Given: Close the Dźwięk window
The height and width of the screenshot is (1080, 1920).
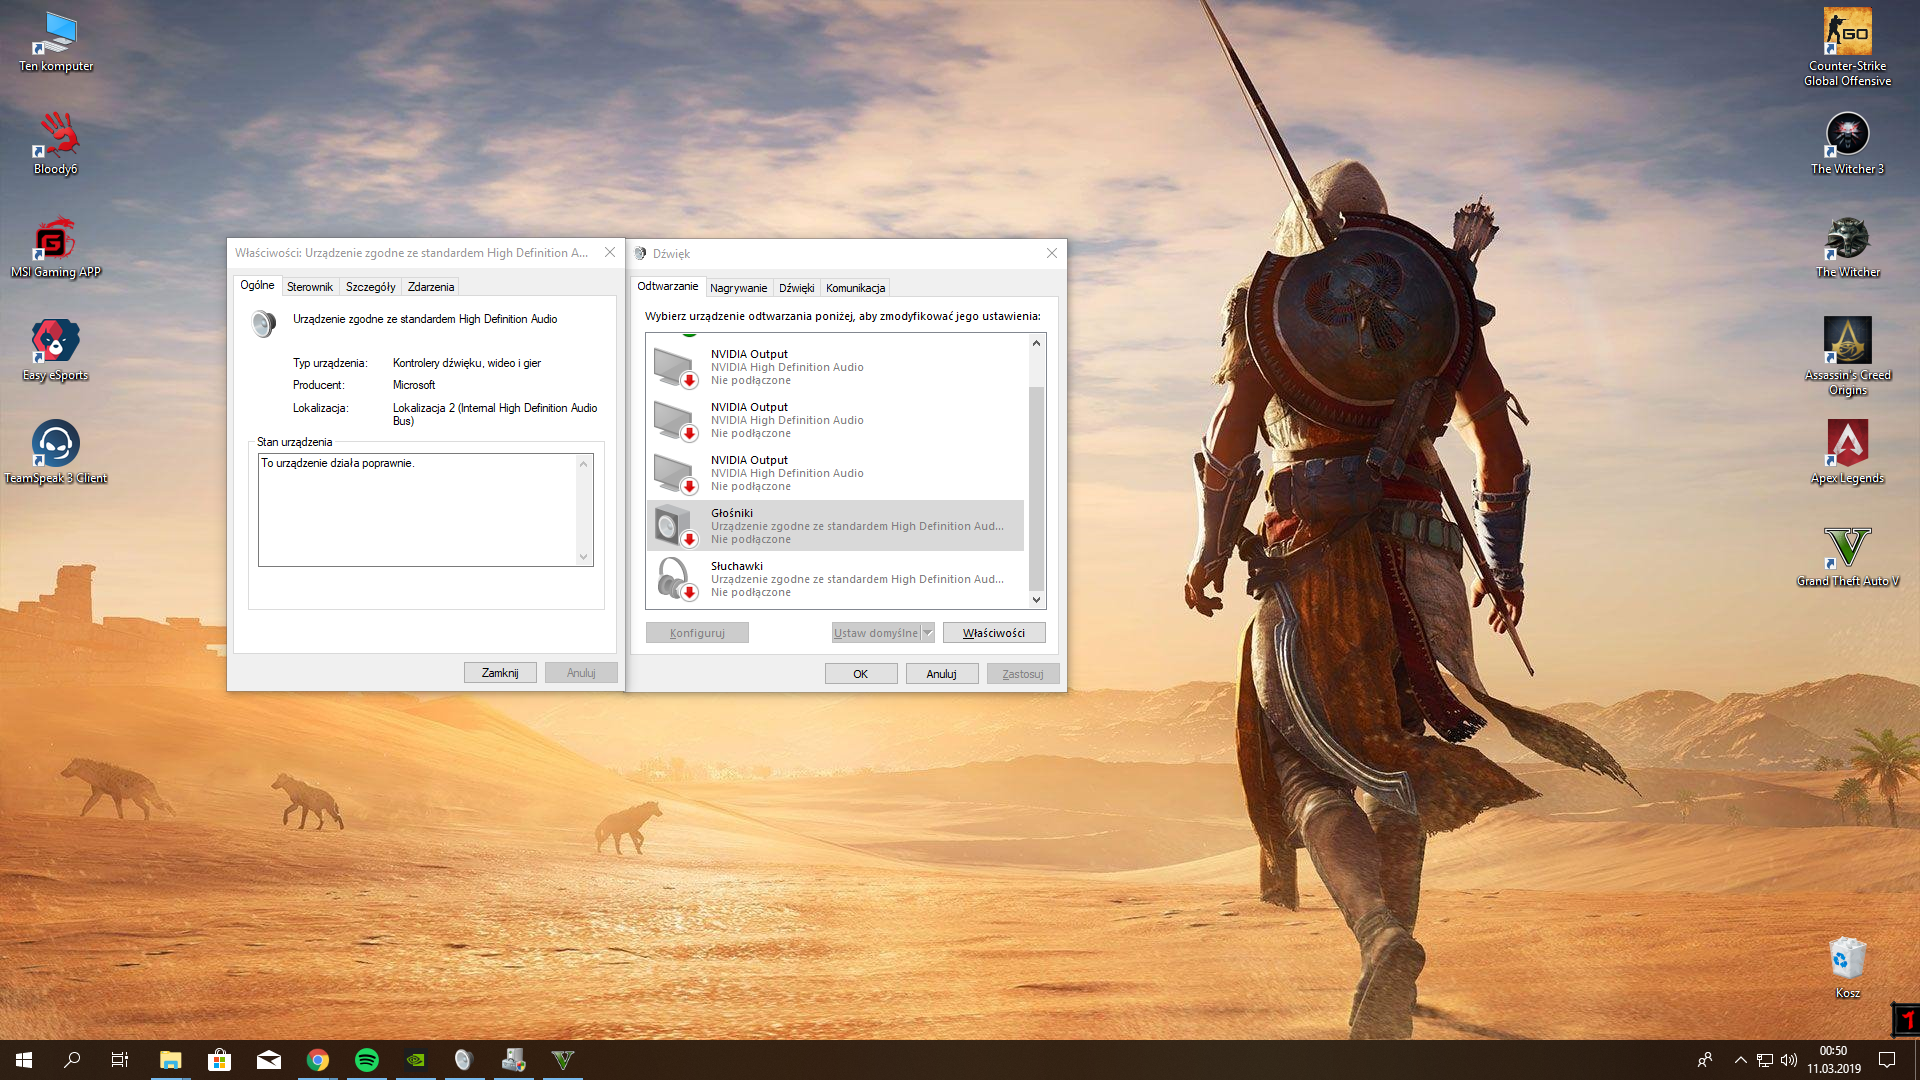Looking at the screenshot, I should (x=1051, y=253).
